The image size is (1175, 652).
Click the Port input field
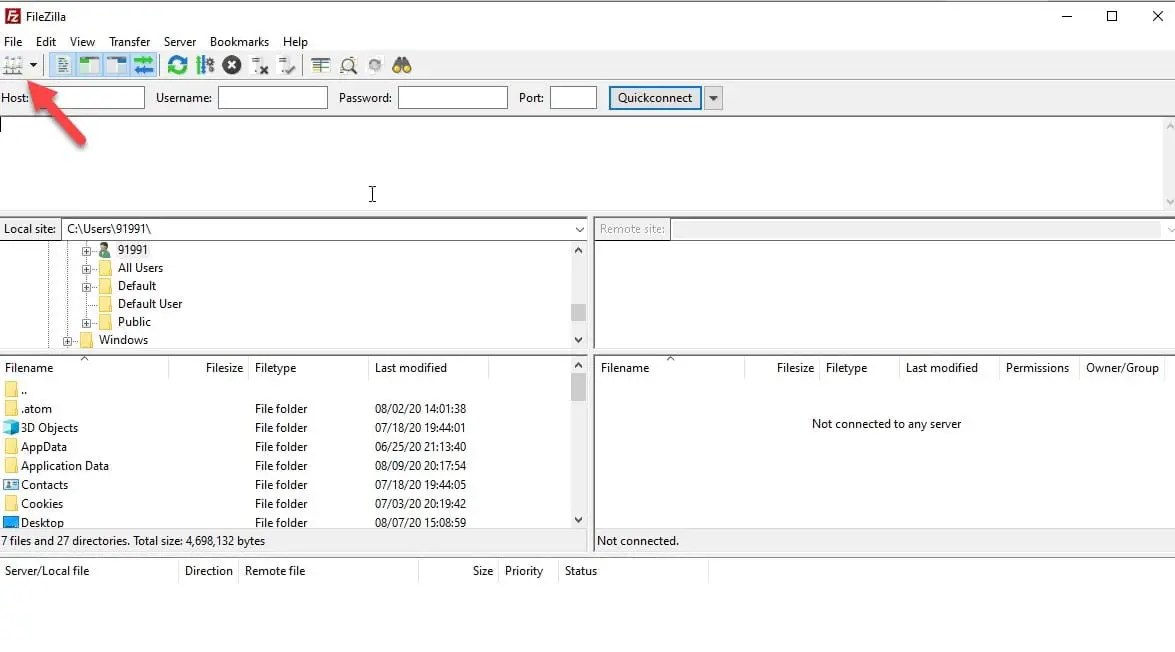573,97
